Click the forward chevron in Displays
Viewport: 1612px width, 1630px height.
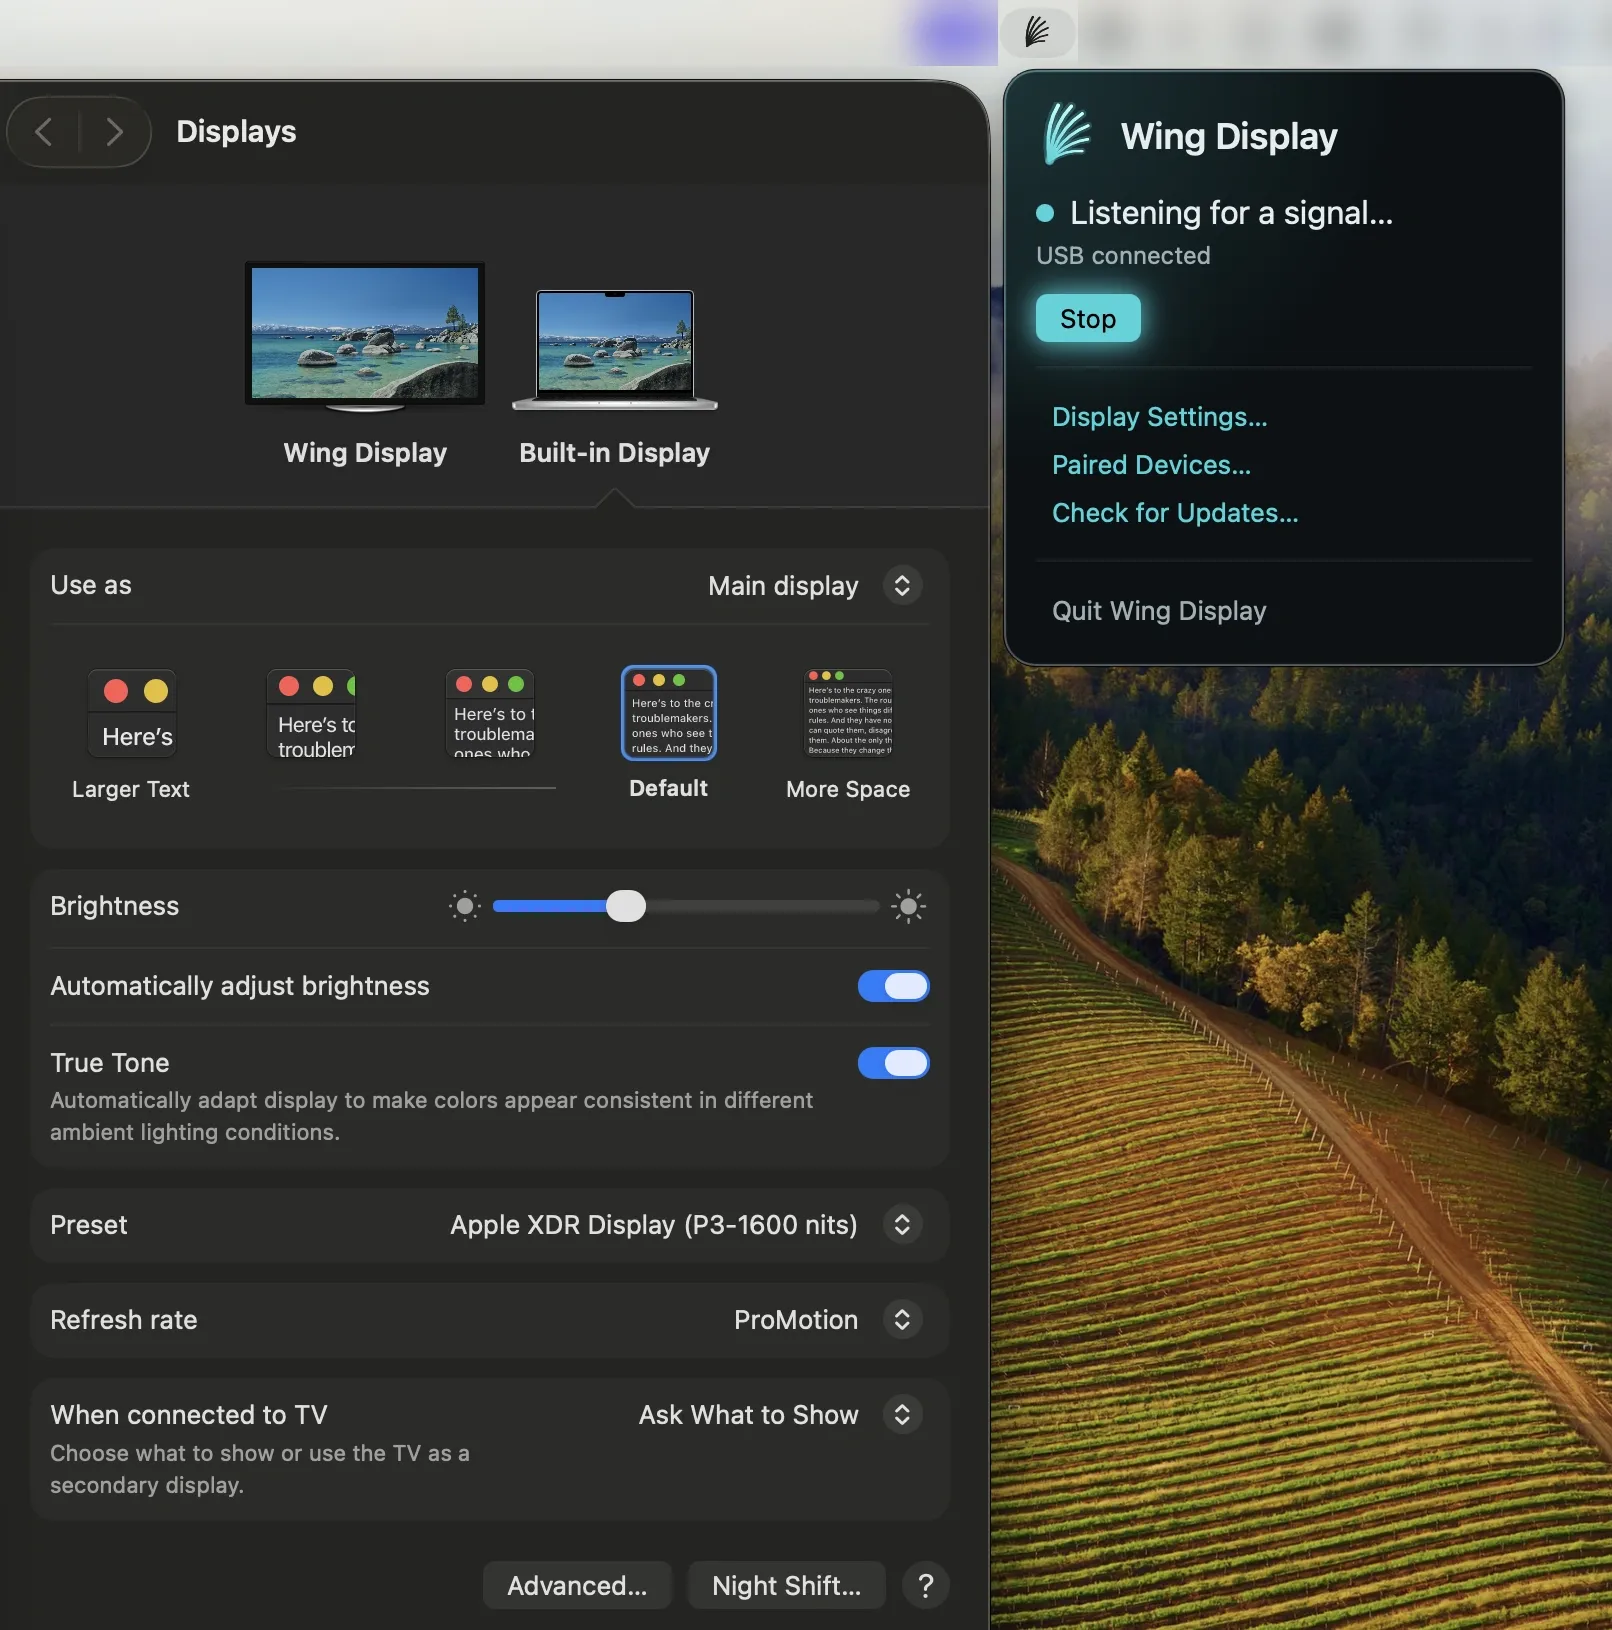point(114,132)
